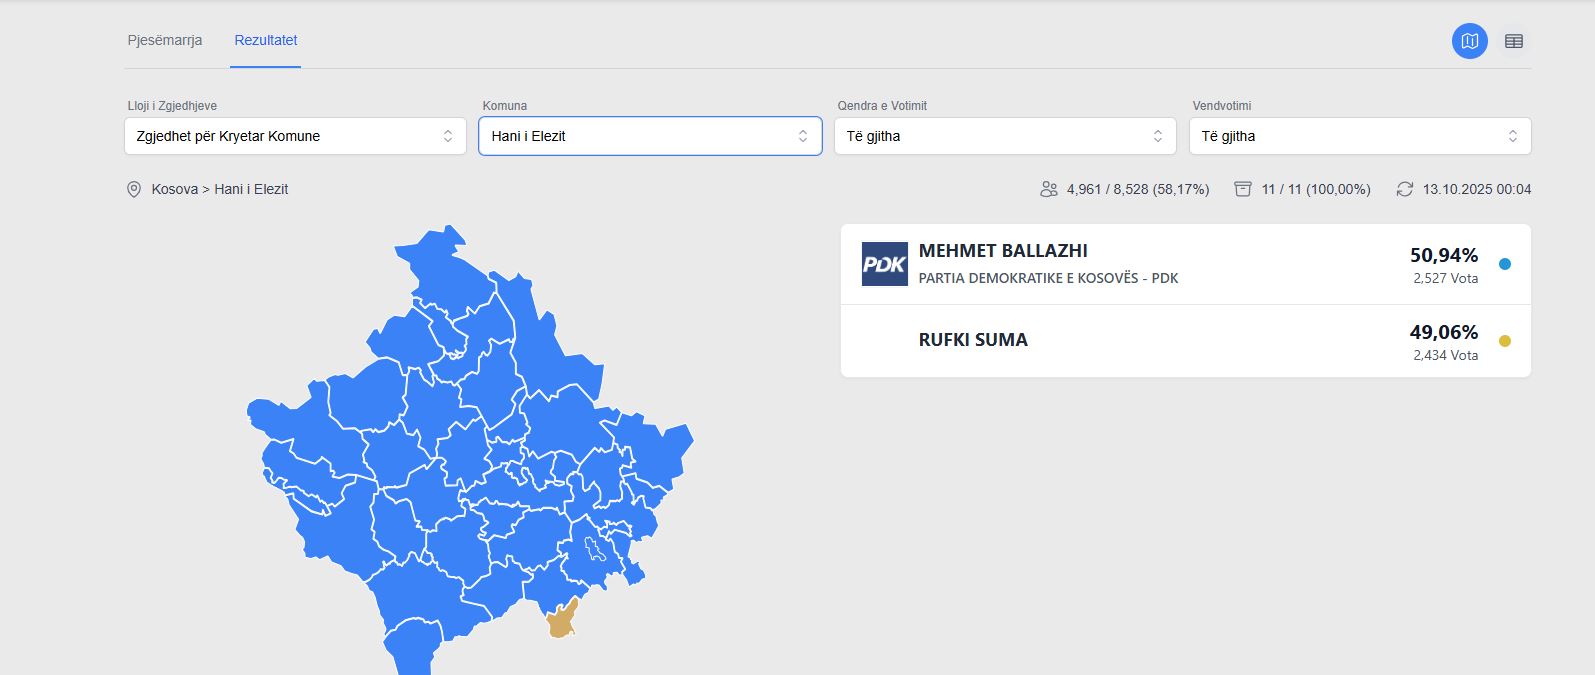Switch to table view icon
Image resolution: width=1595 pixels, height=675 pixels.
tap(1514, 41)
